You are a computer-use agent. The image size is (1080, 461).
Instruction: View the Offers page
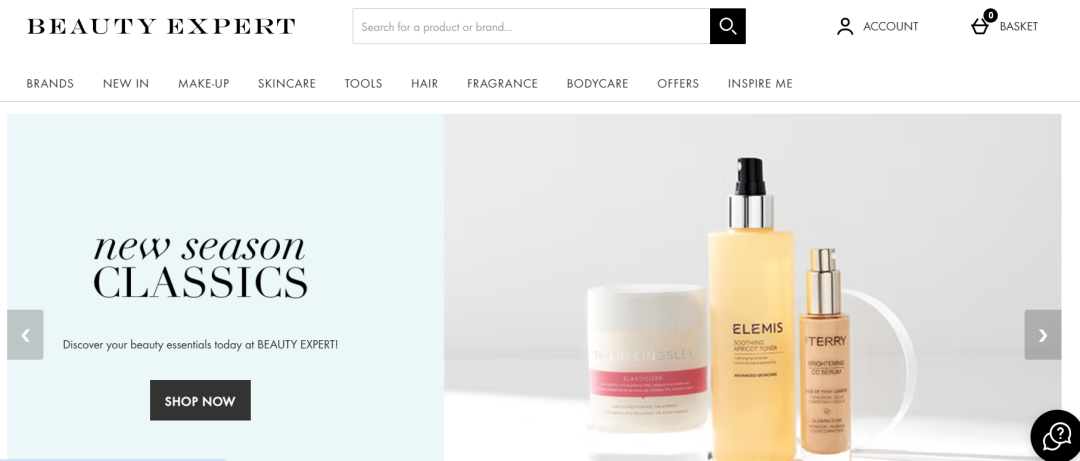(678, 83)
